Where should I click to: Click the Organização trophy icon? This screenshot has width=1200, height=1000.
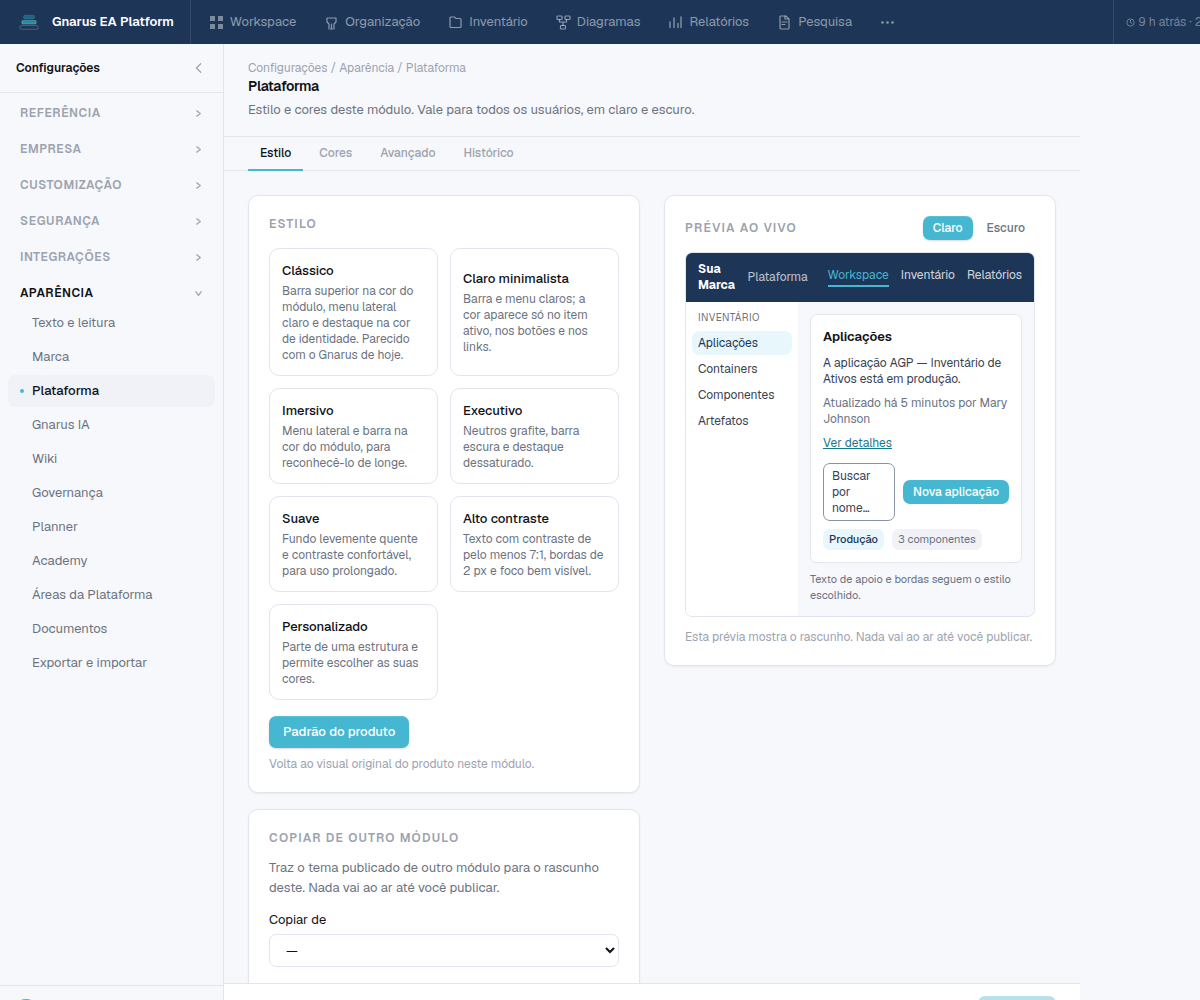[332, 22]
